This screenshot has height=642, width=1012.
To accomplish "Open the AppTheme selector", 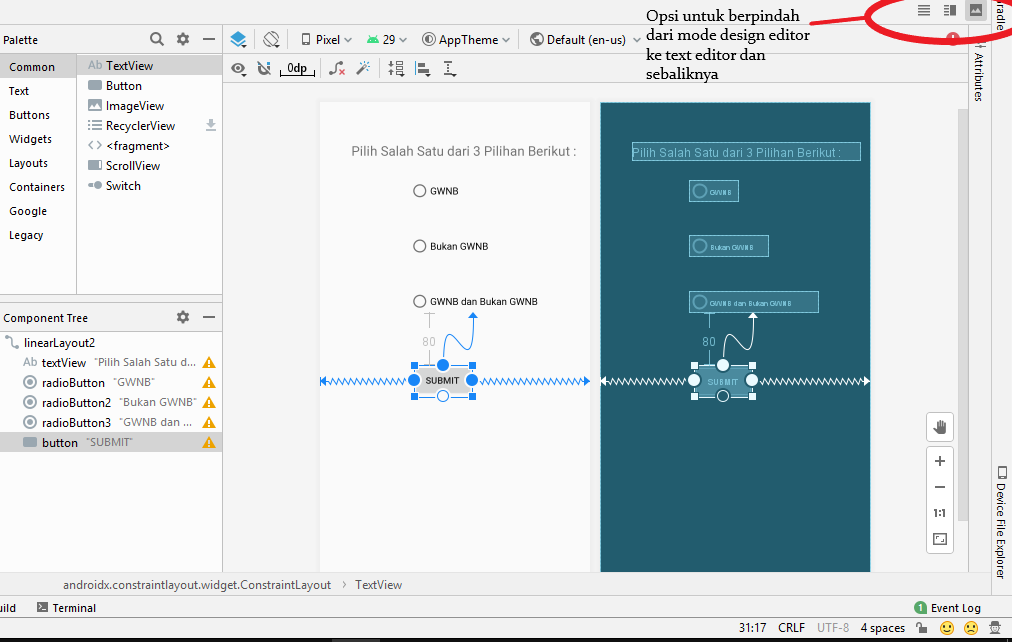I will click(465, 38).
